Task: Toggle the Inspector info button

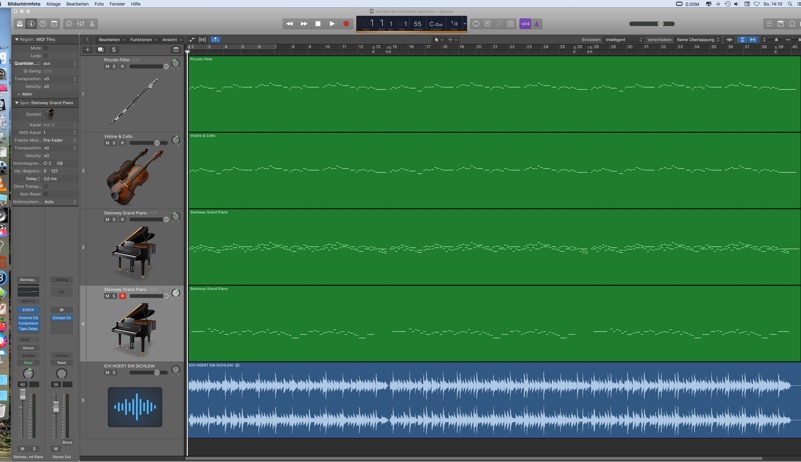Action: 31,24
